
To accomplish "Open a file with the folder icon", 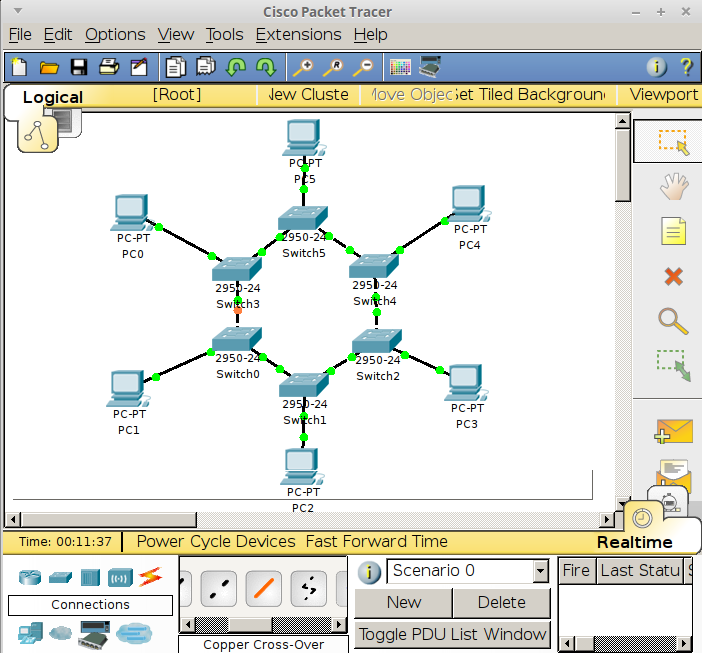I will pyautogui.click(x=49, y=68).
